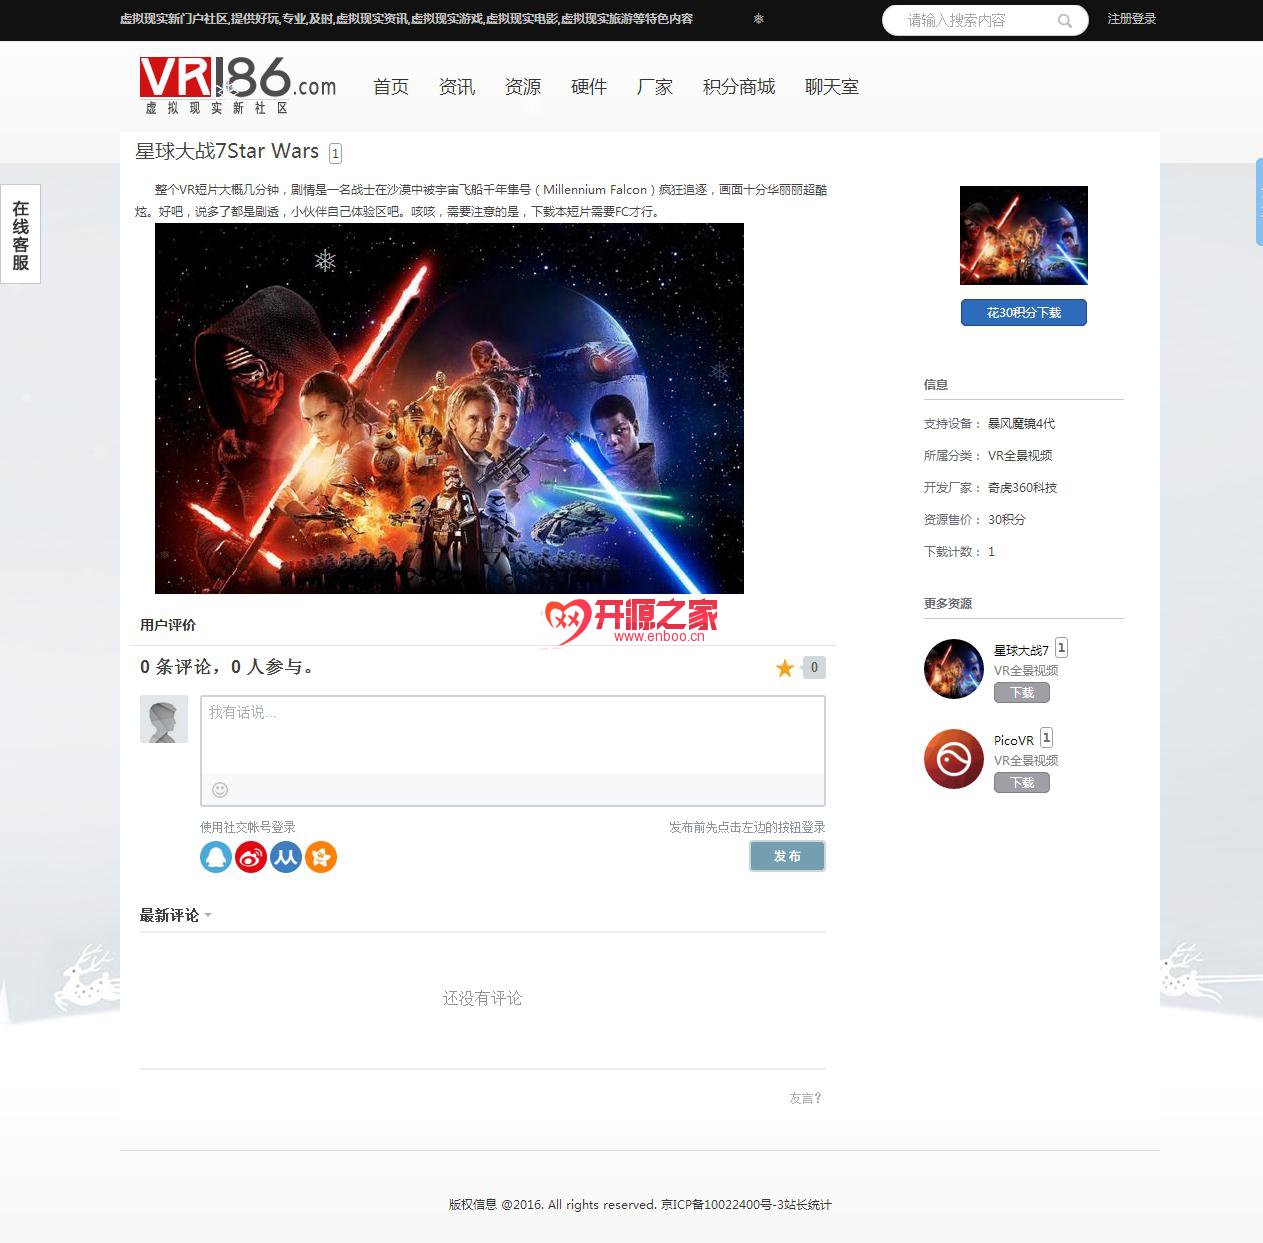
Task: Click the 星球大战7 round resource icon
Action: tap(954, 669)
